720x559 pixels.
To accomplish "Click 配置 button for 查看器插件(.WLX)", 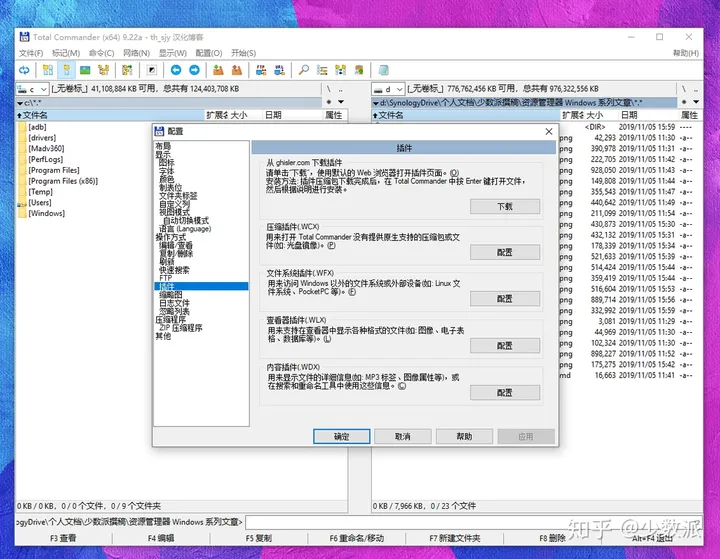I will tap(505, 345).
